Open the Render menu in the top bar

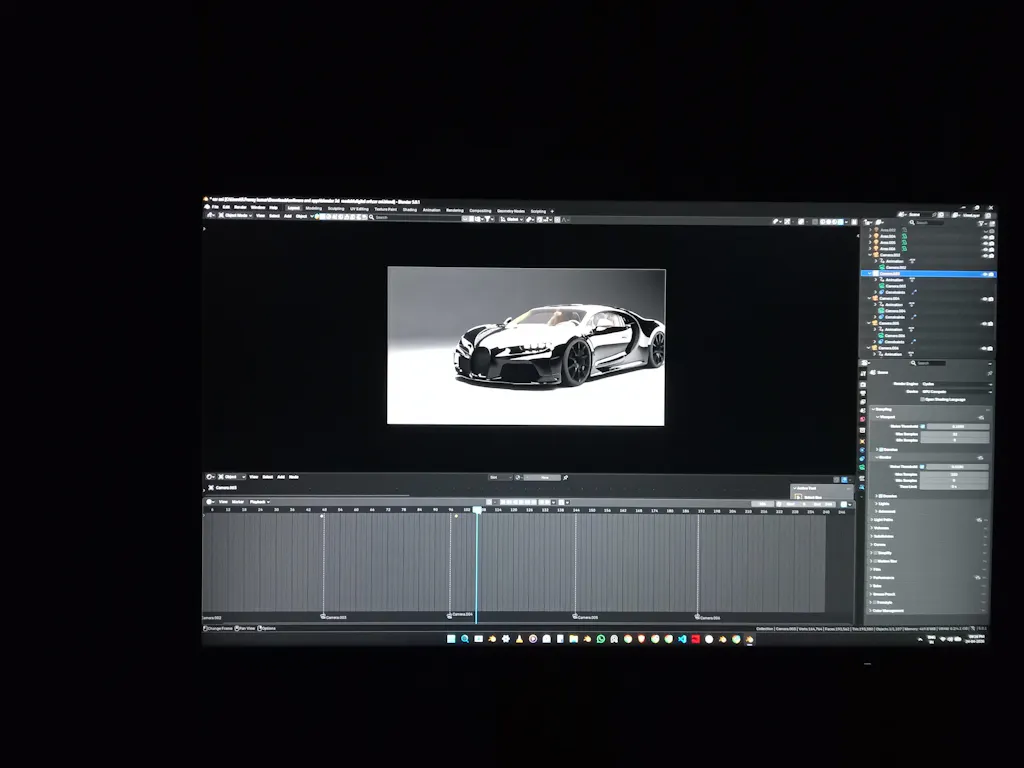[240, 208]
